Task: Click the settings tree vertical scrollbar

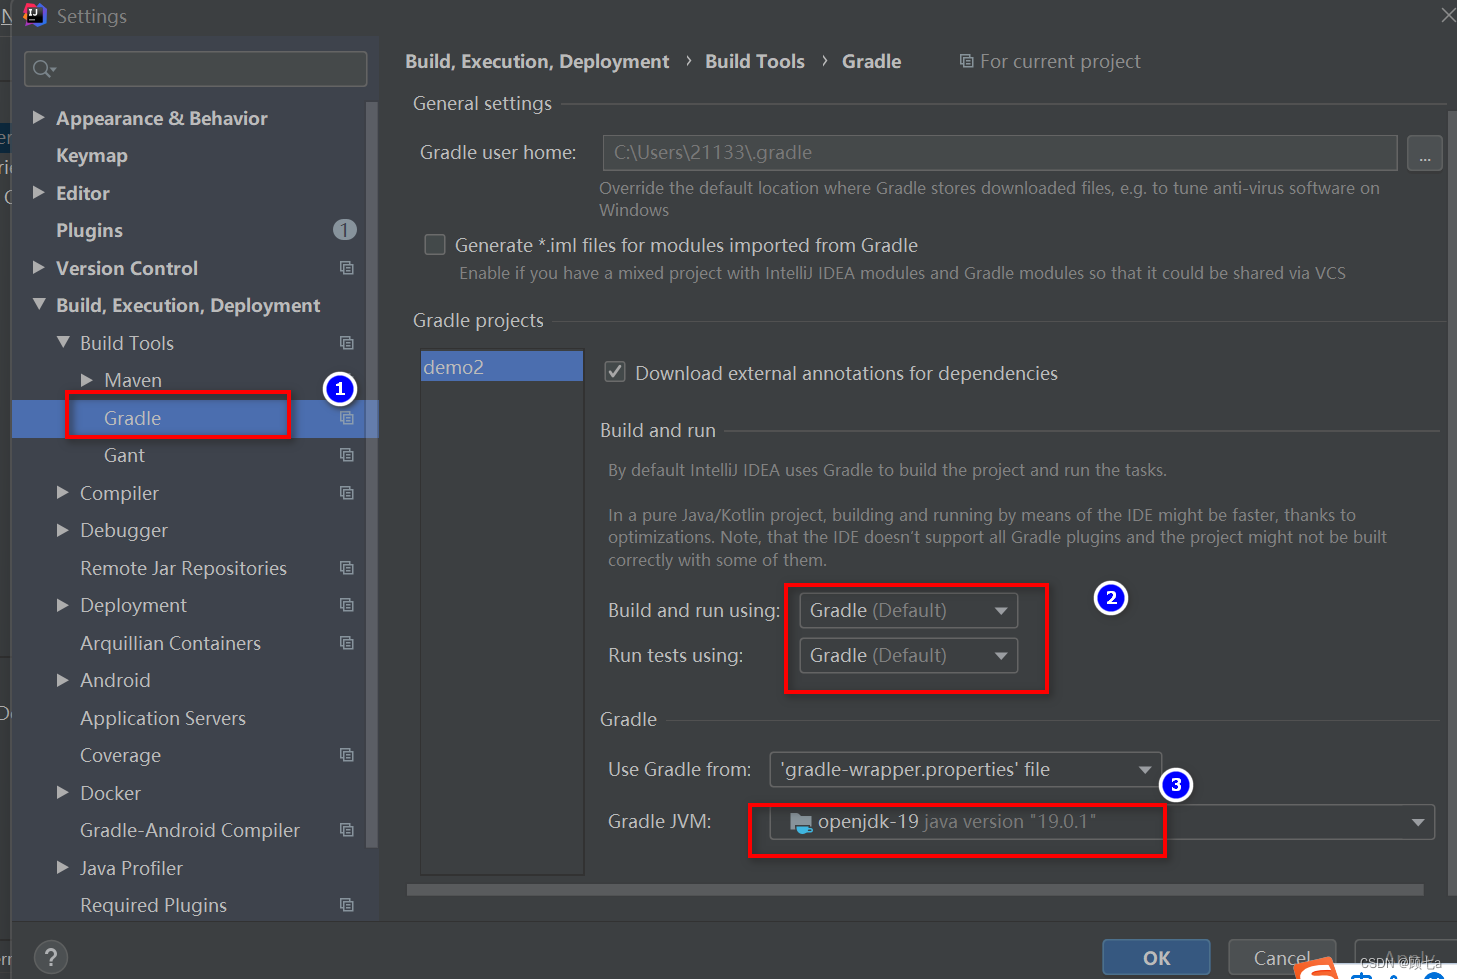Action: coord(372,475)
